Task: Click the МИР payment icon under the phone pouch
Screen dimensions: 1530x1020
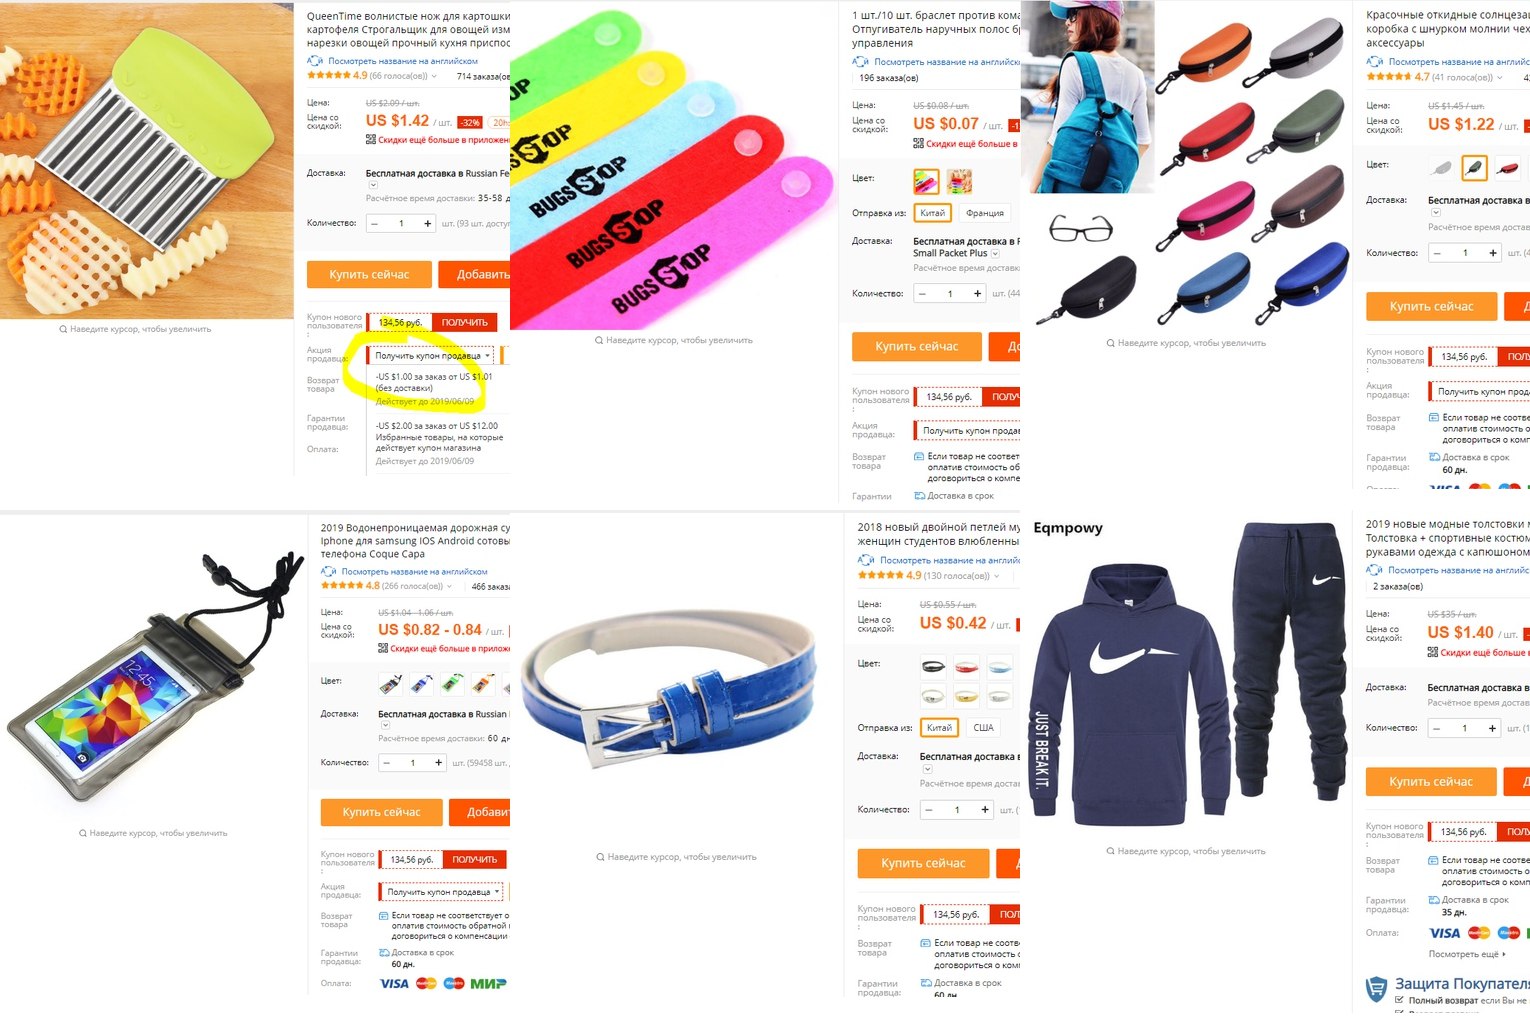Action: [x=488, y=984]
